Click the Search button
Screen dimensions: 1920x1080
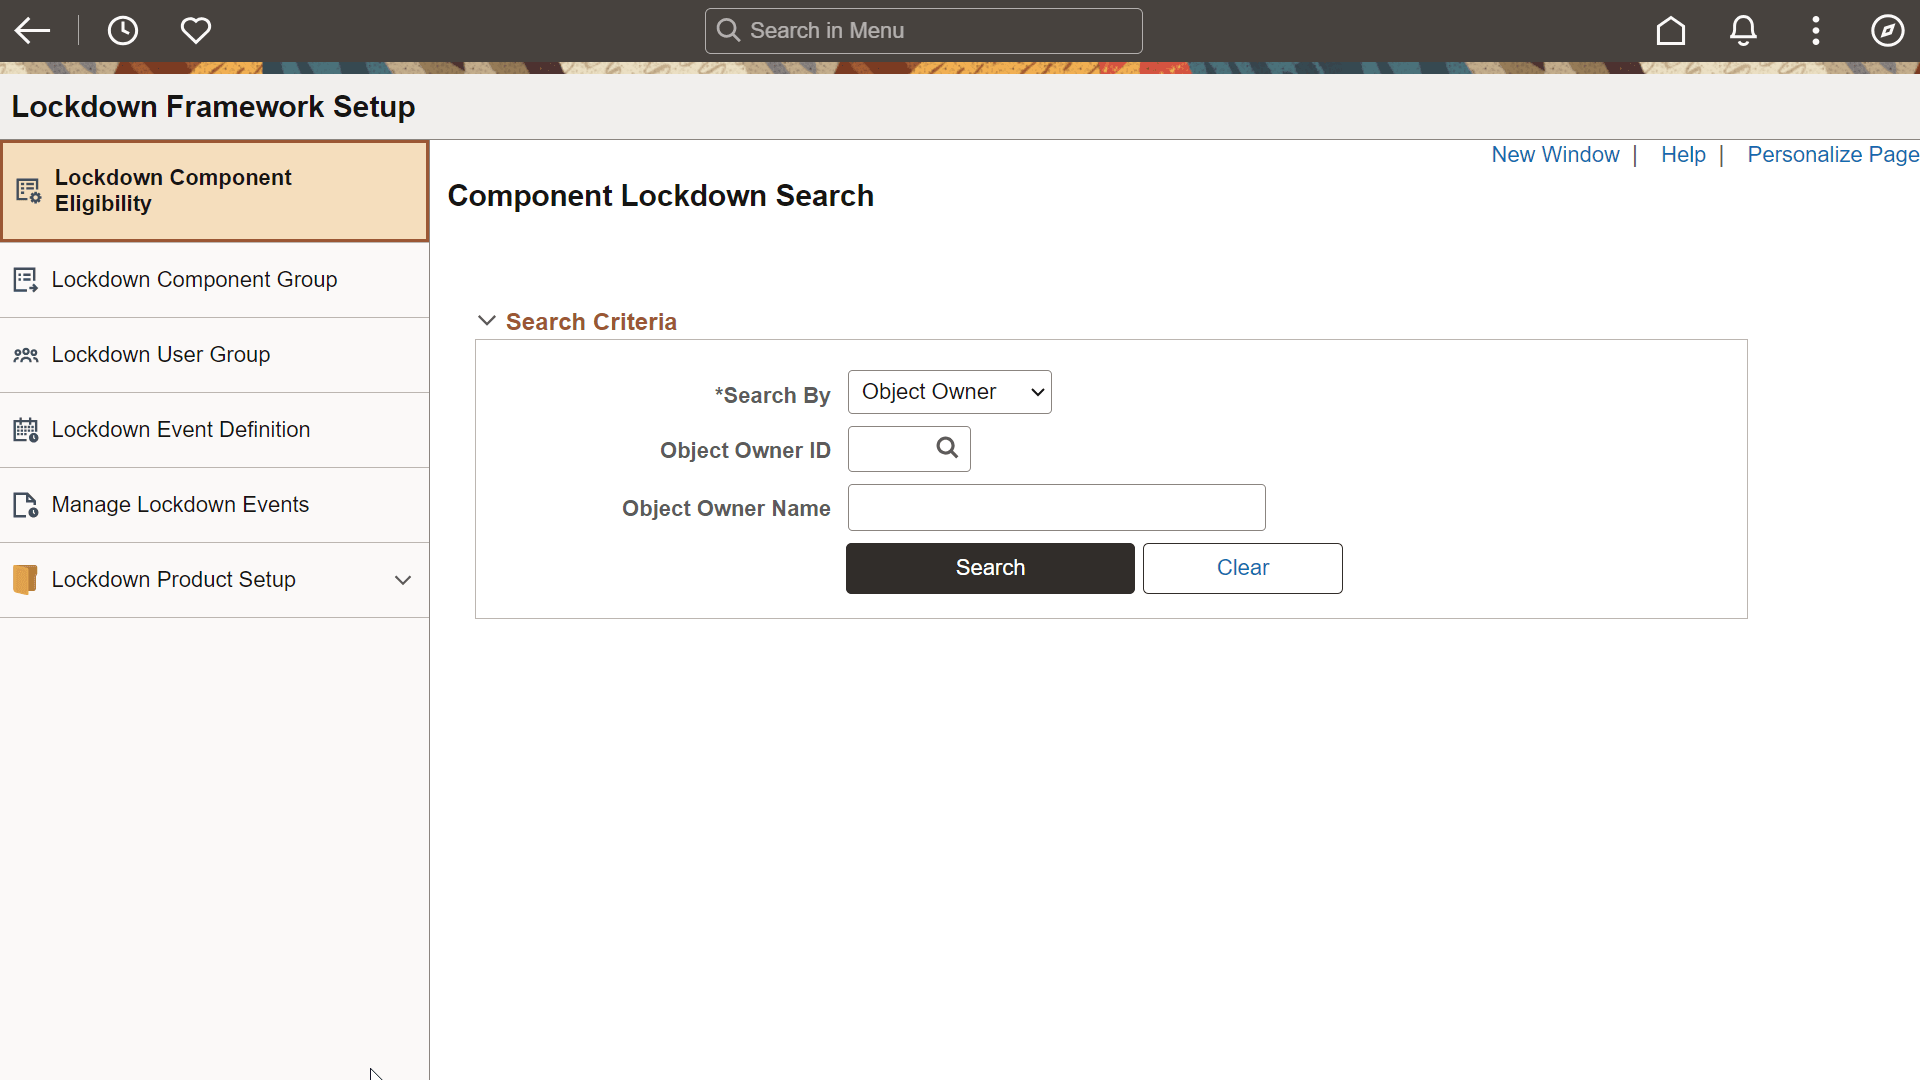pyautogui.click(x=989, y=567)
